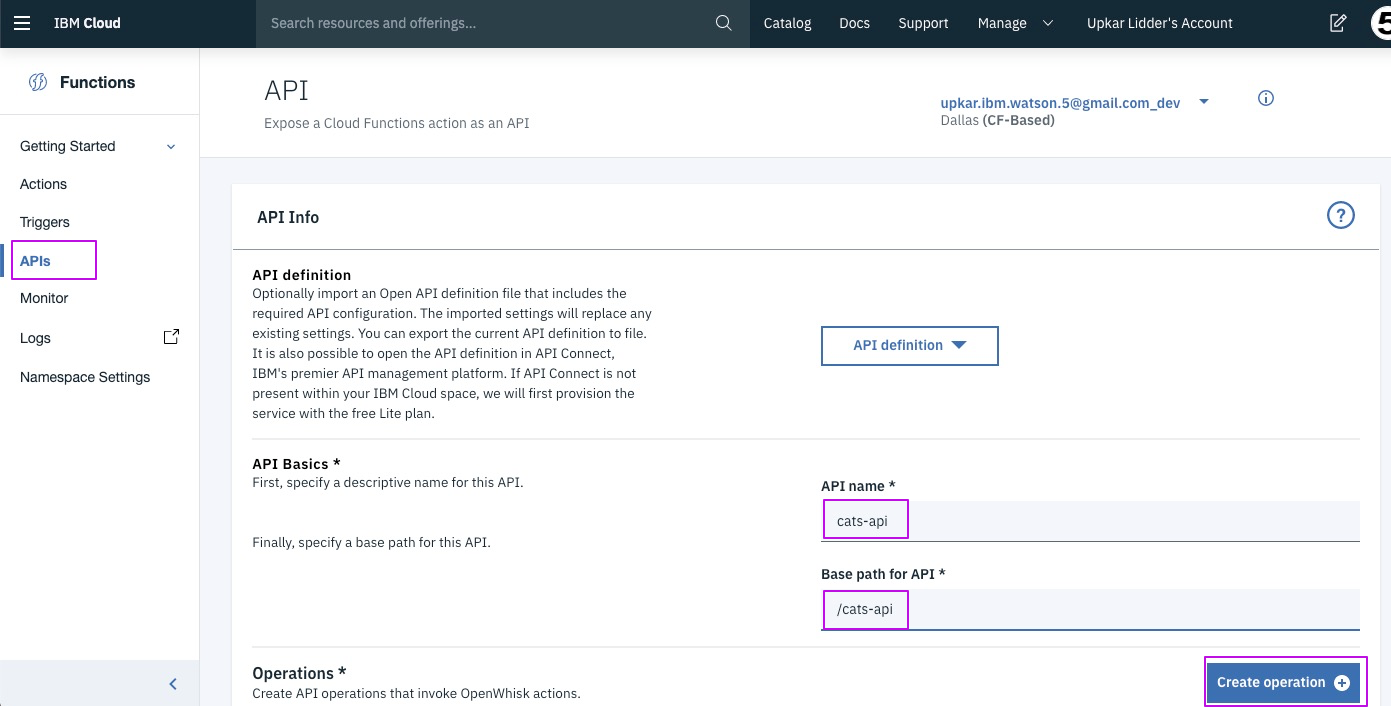Focus the Base path for API field

click(x=1090, y=609)
